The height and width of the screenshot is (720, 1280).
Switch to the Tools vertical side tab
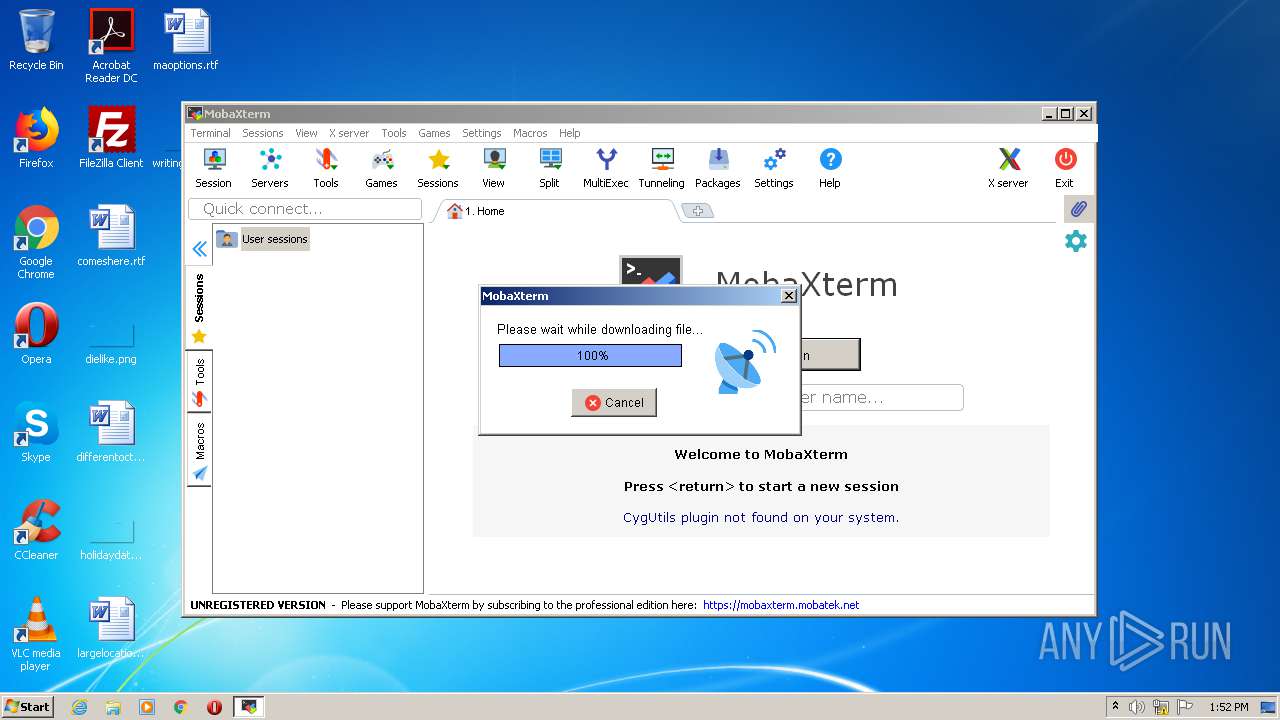199,383
